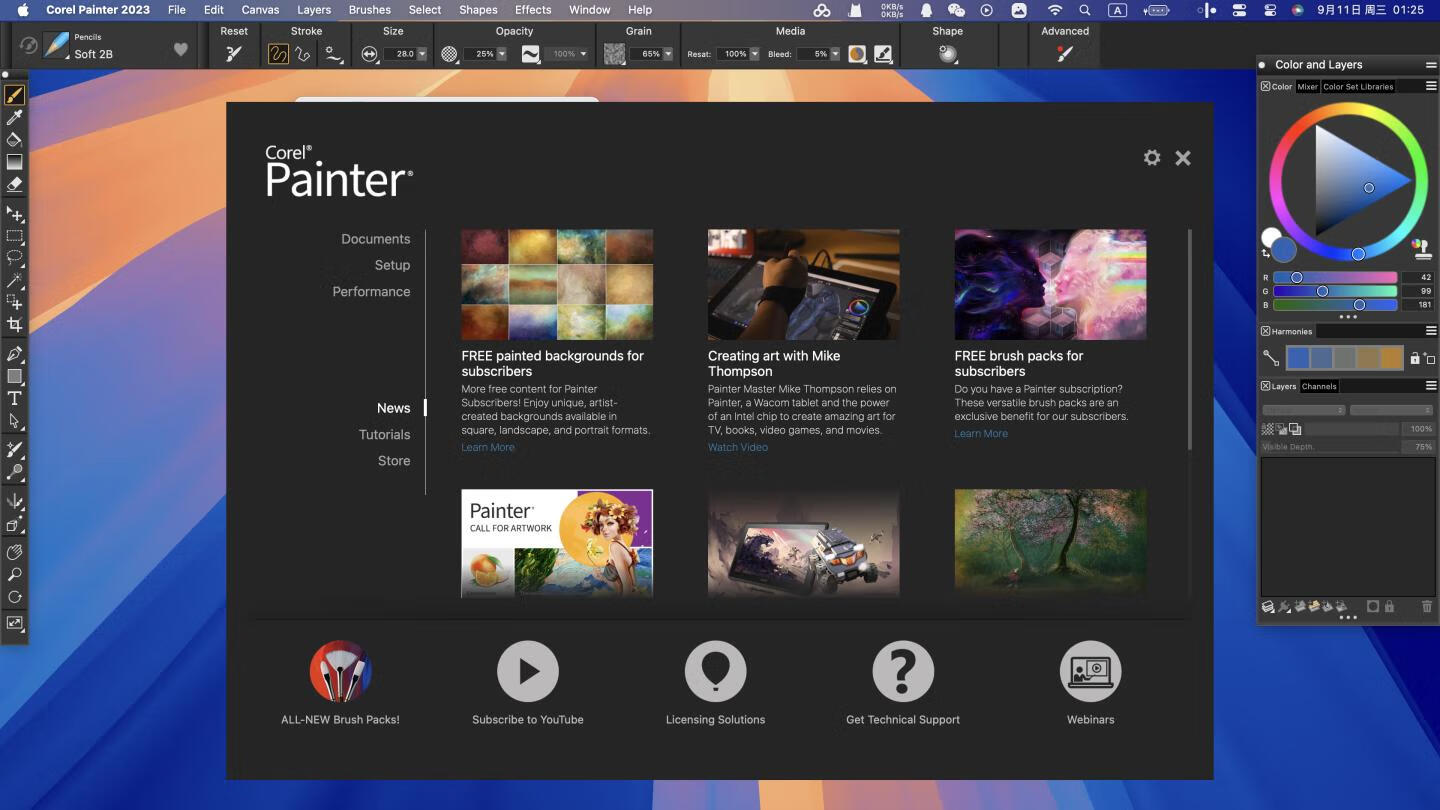Select the Text tool

(14, 398)
